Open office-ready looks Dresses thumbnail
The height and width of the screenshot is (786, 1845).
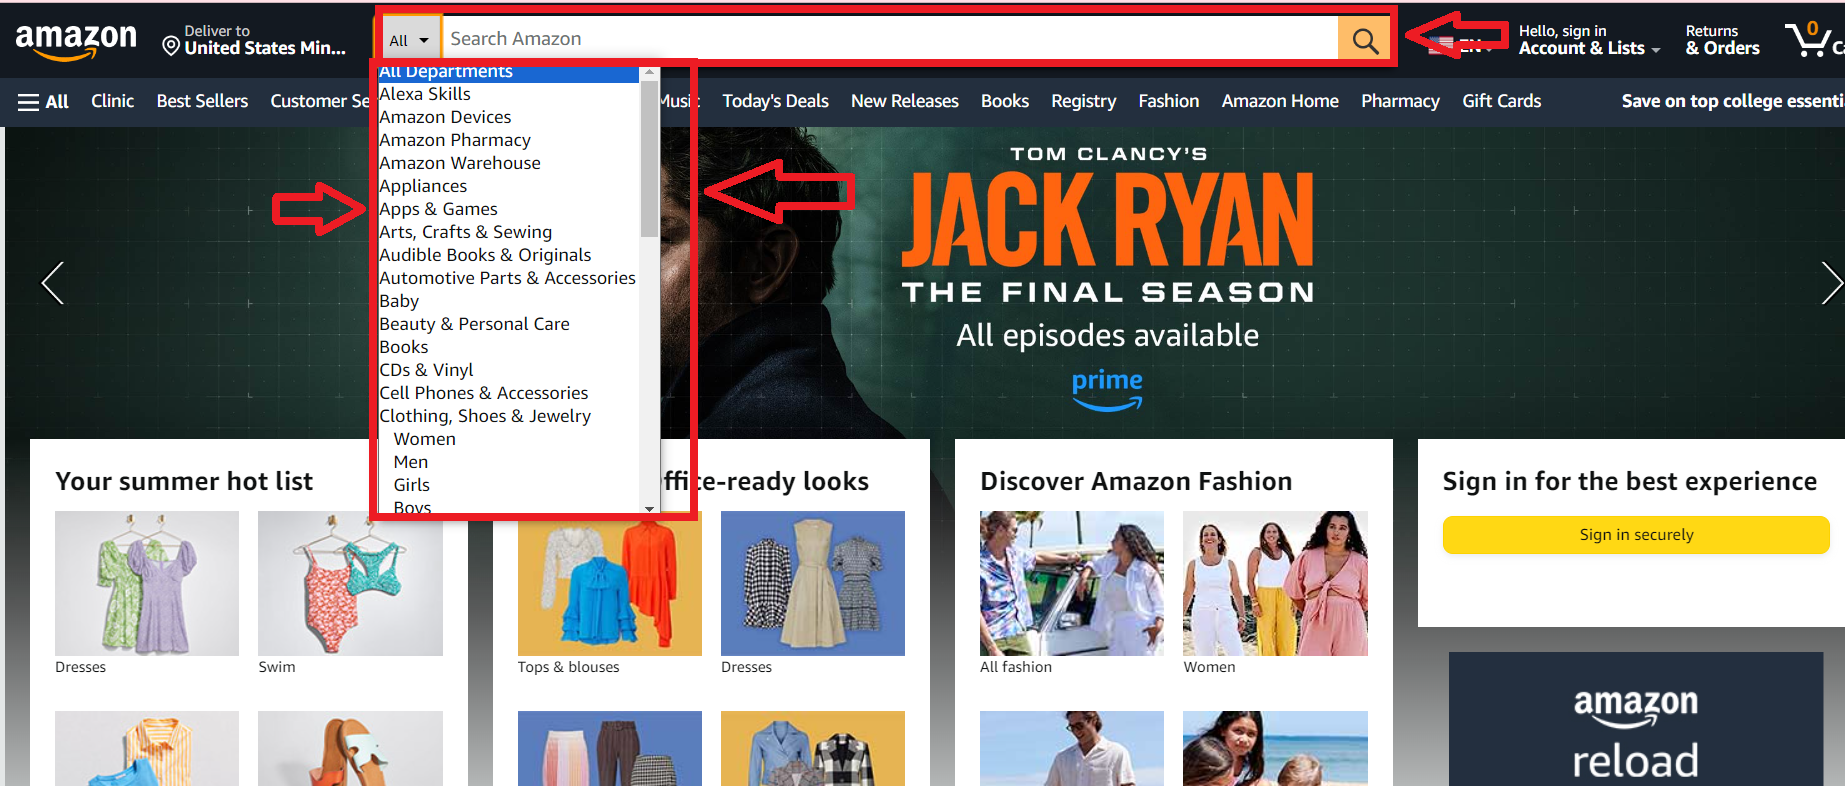point(813,583)
